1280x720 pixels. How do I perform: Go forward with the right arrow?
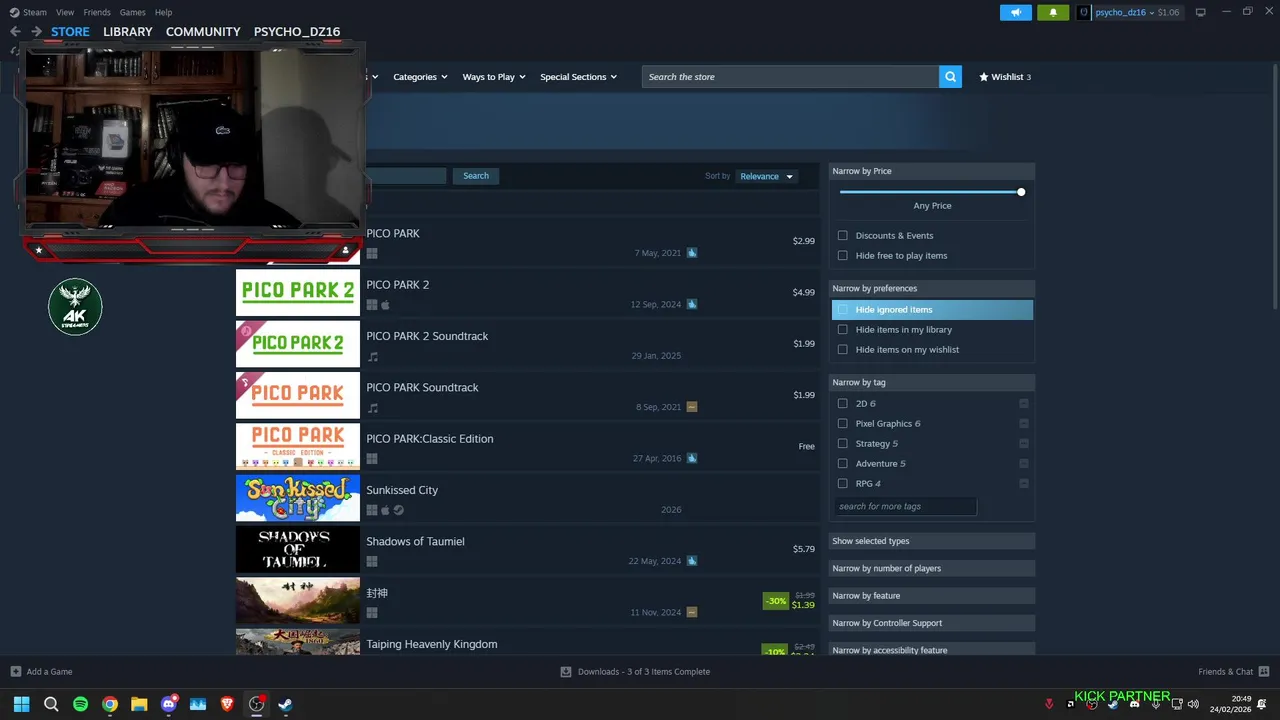(36, 32)
